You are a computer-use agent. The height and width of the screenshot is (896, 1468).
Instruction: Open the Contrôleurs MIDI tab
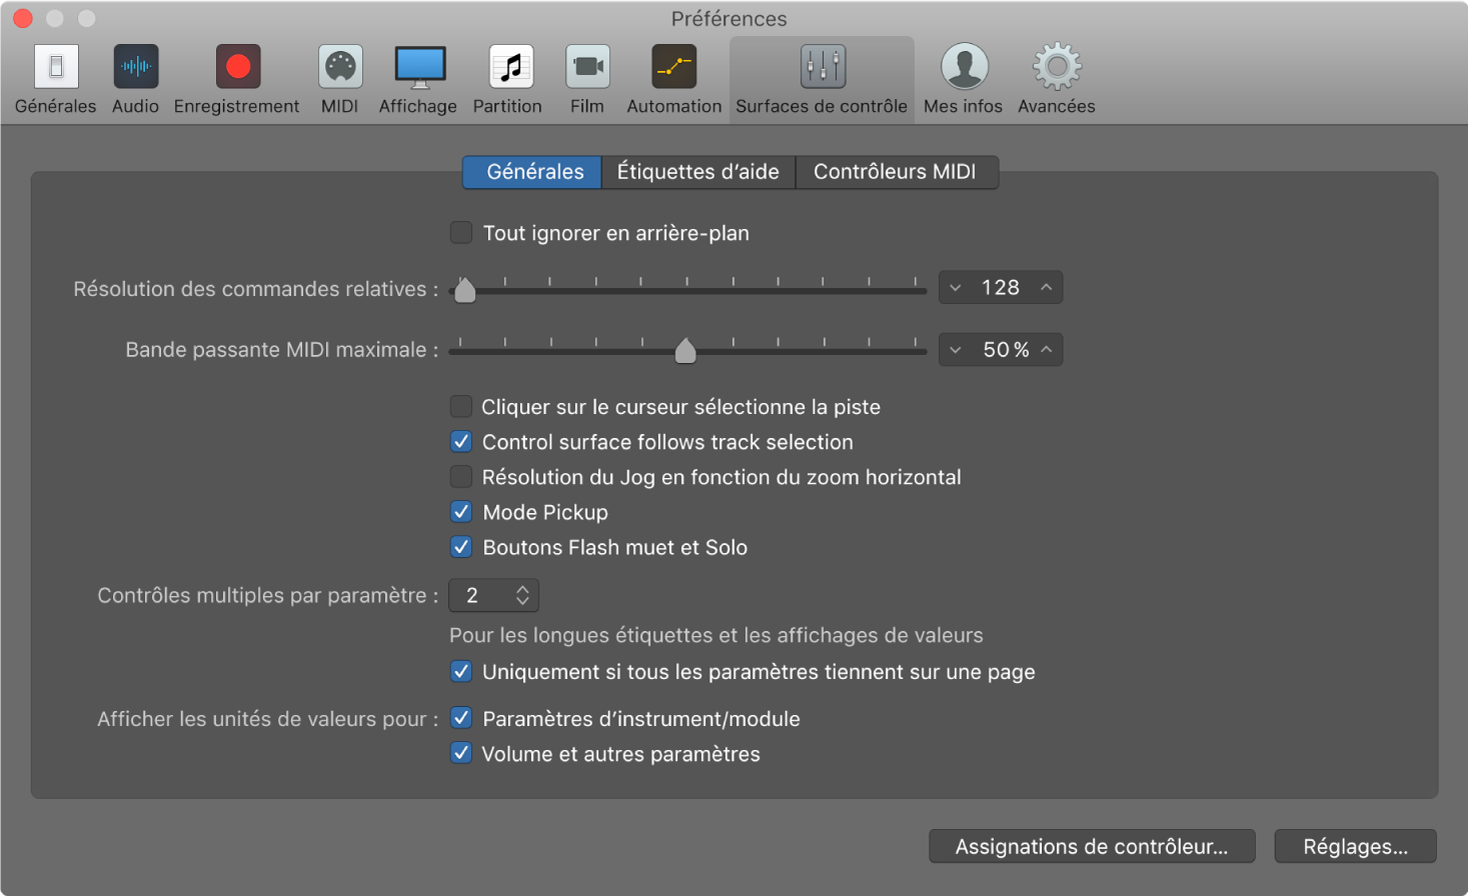[895, 171]
